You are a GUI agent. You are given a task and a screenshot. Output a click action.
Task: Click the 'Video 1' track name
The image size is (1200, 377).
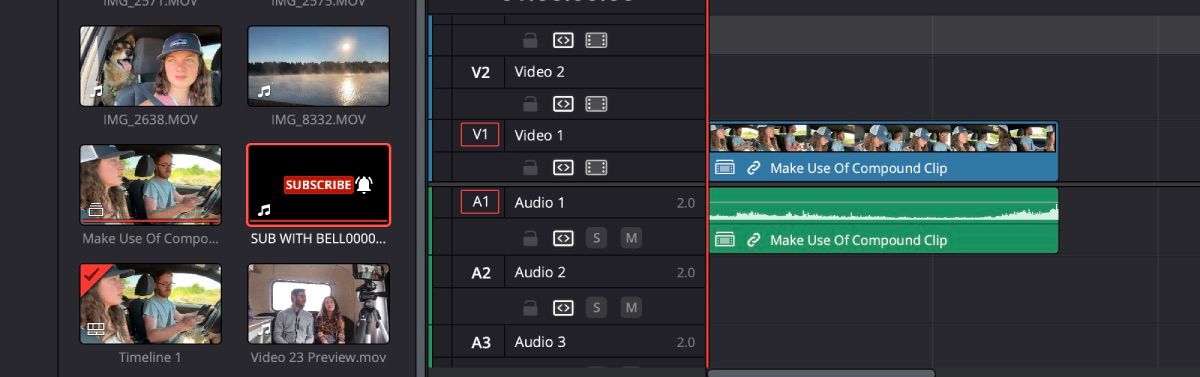coord(539,135)
